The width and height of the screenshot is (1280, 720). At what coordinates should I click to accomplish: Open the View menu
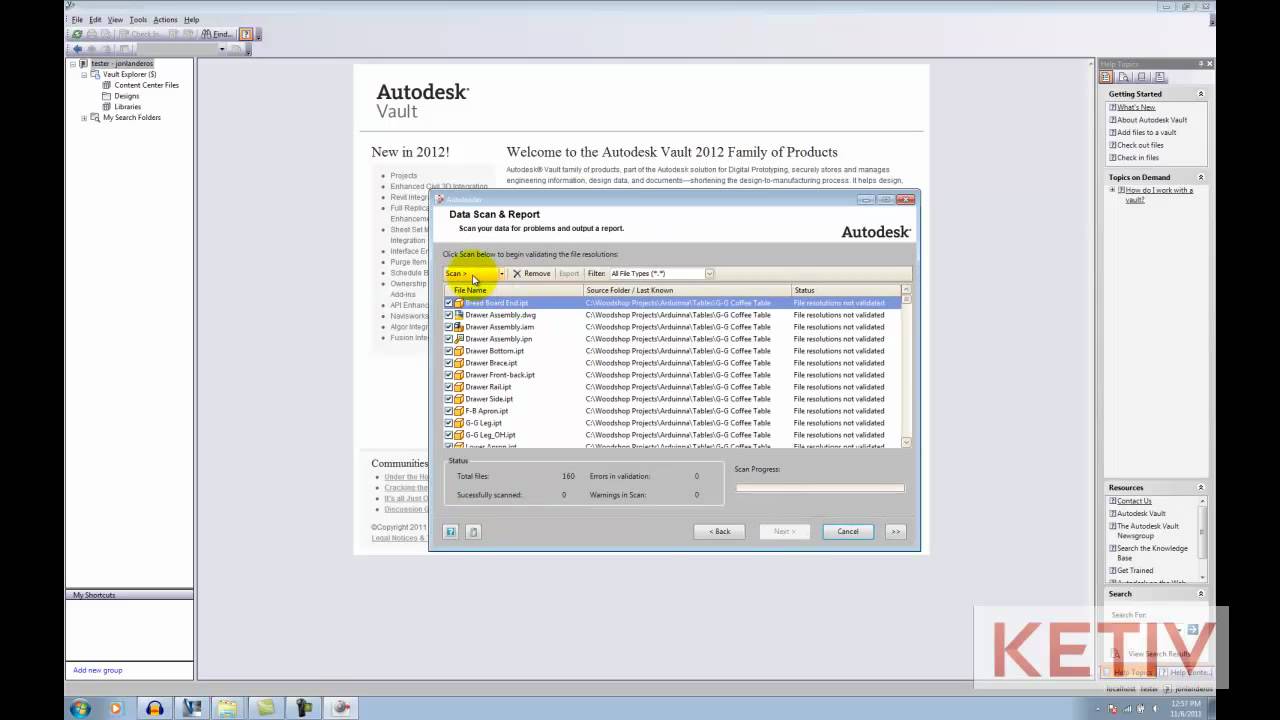tap(115, 20)
